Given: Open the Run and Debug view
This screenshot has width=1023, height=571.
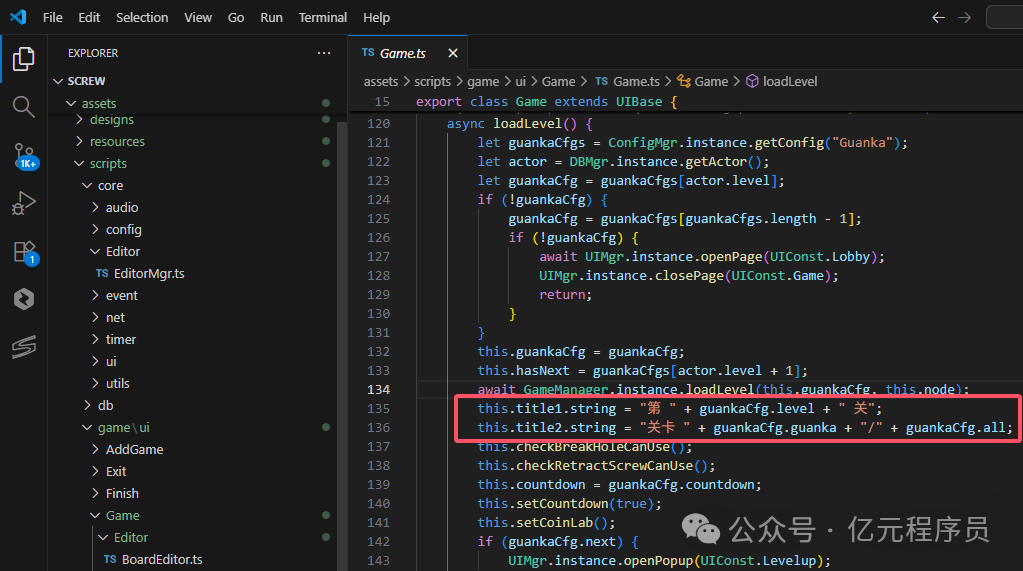Looking at the screenshot, I should (23, 203).
